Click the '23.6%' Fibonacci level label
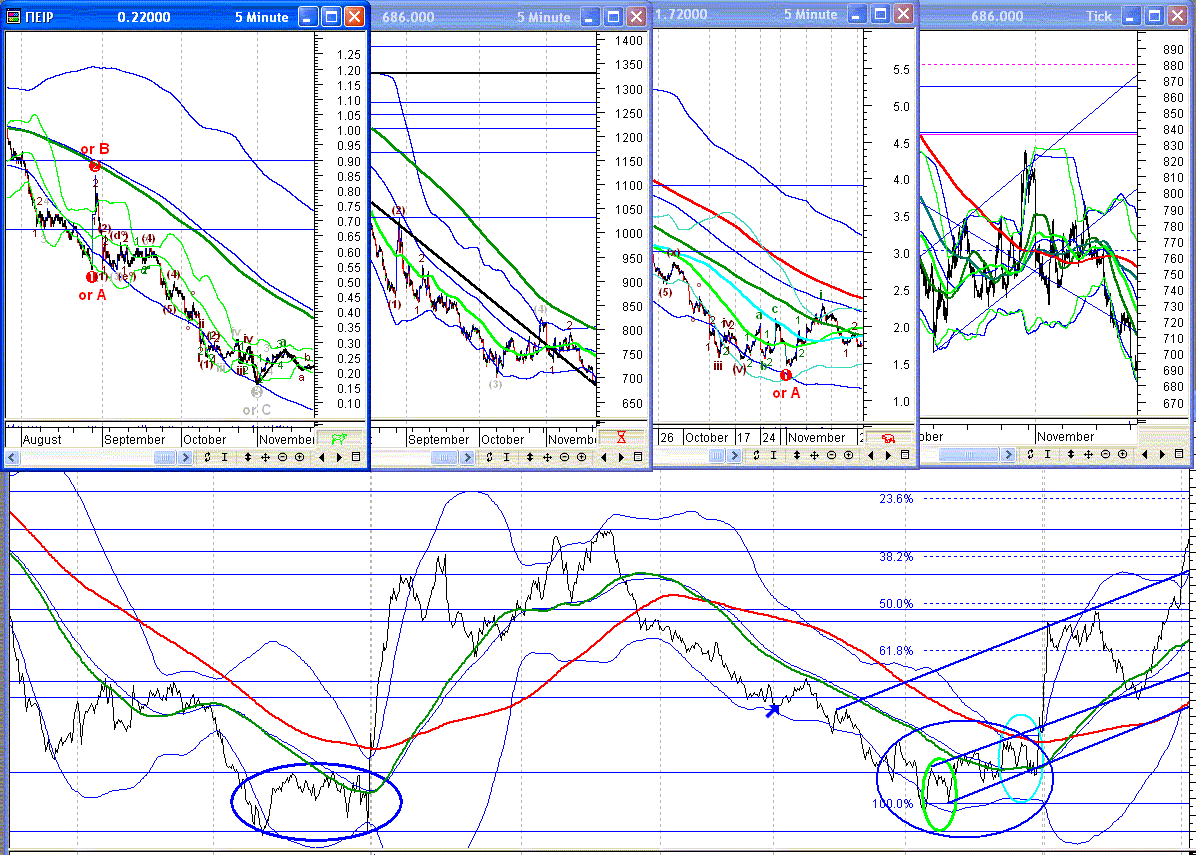 [895, 499]
